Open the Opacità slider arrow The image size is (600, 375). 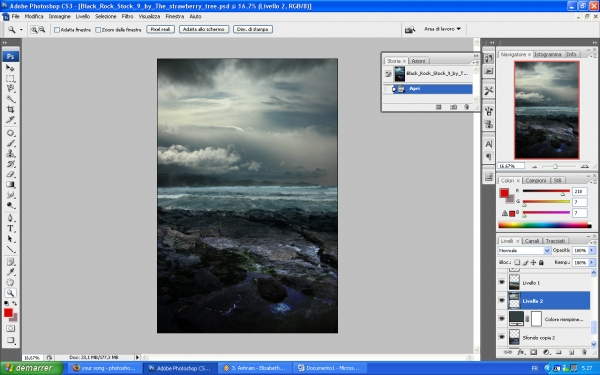pos(592,250)
